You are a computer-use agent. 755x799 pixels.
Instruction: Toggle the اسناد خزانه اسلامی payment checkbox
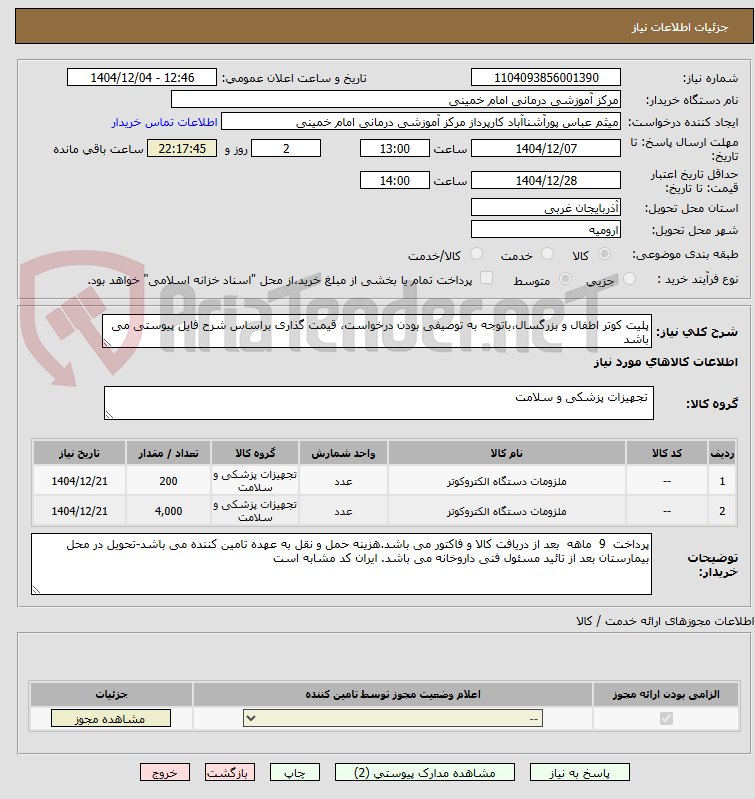pos(487,278)
